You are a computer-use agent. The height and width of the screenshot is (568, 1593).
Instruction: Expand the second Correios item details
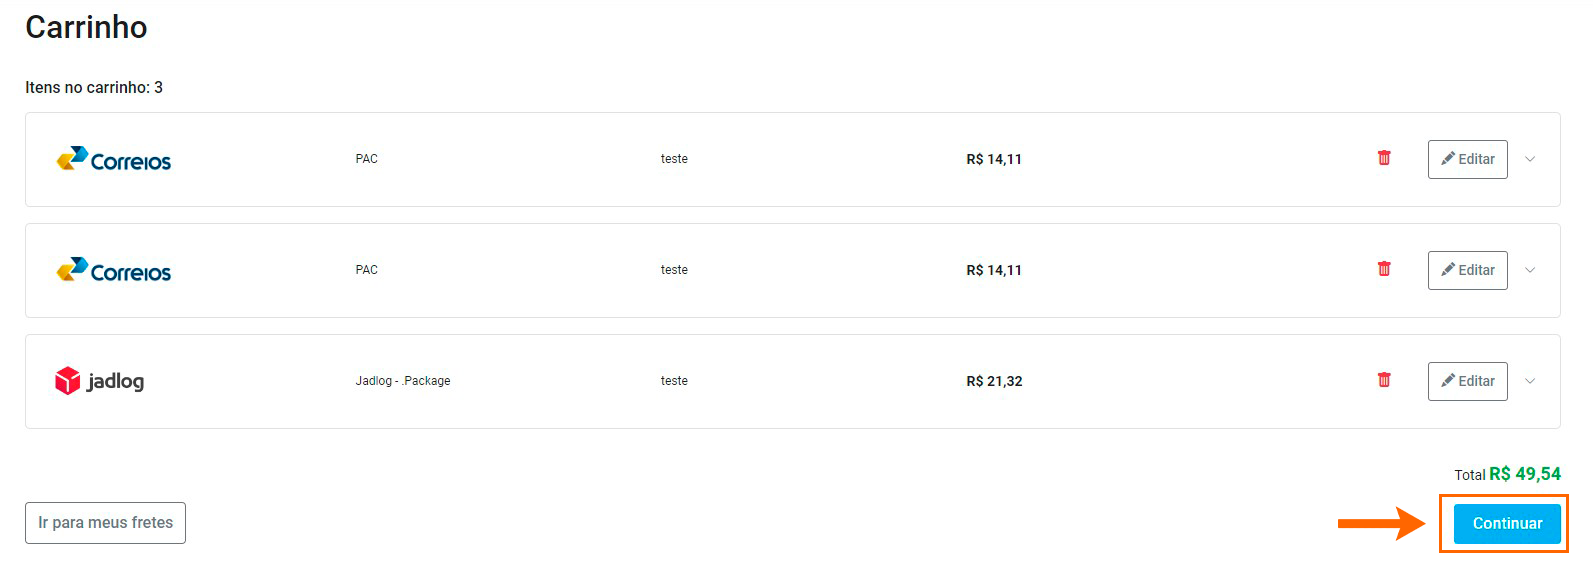1530,270
